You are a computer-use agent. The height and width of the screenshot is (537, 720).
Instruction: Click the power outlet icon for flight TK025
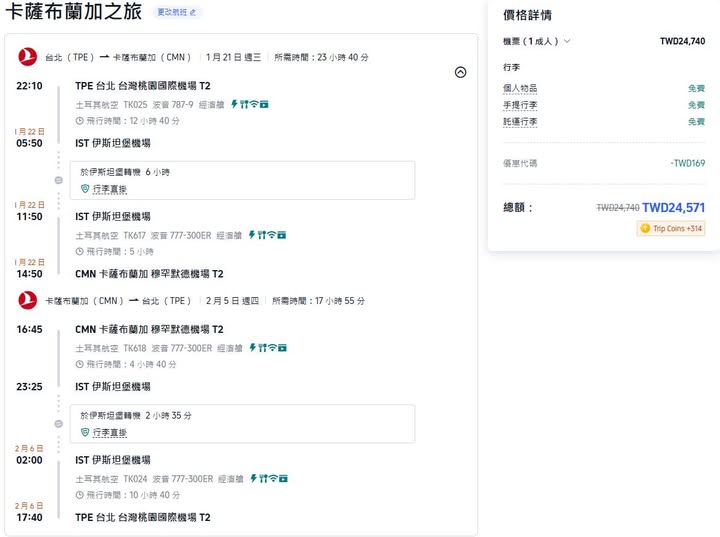point(235,104)
